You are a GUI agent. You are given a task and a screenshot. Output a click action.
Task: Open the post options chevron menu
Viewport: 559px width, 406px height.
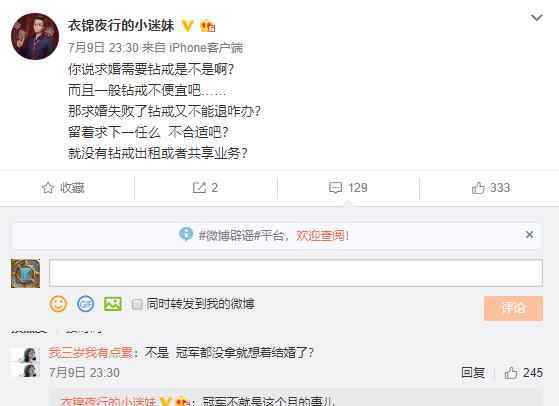pyautogui.click(x=537, y=17)
